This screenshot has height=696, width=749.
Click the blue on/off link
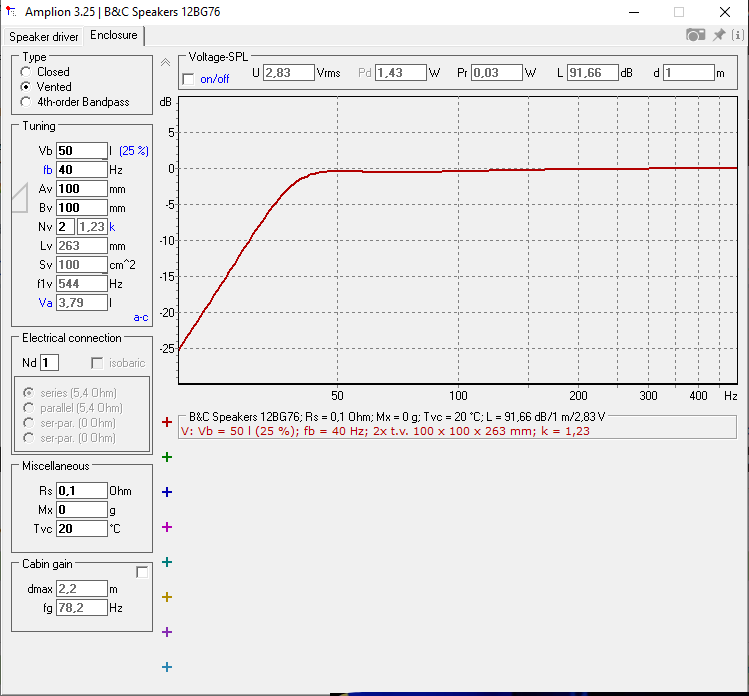point(214,79)
